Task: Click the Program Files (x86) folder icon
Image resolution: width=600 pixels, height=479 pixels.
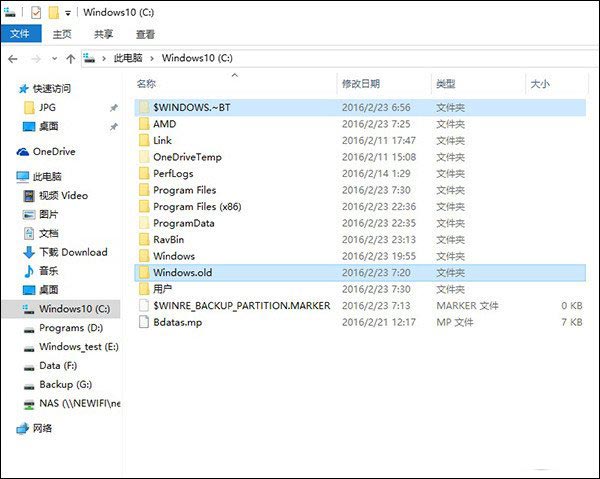Action: [x=144, y=207]
